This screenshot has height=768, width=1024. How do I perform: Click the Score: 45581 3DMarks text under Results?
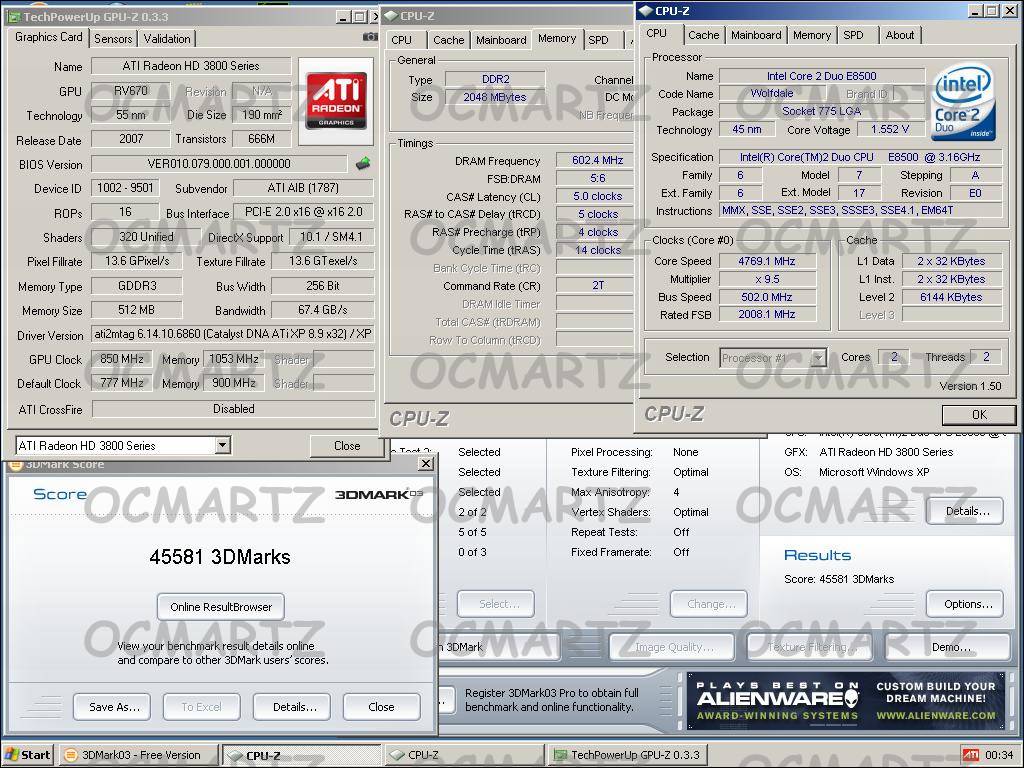(839, 579)
